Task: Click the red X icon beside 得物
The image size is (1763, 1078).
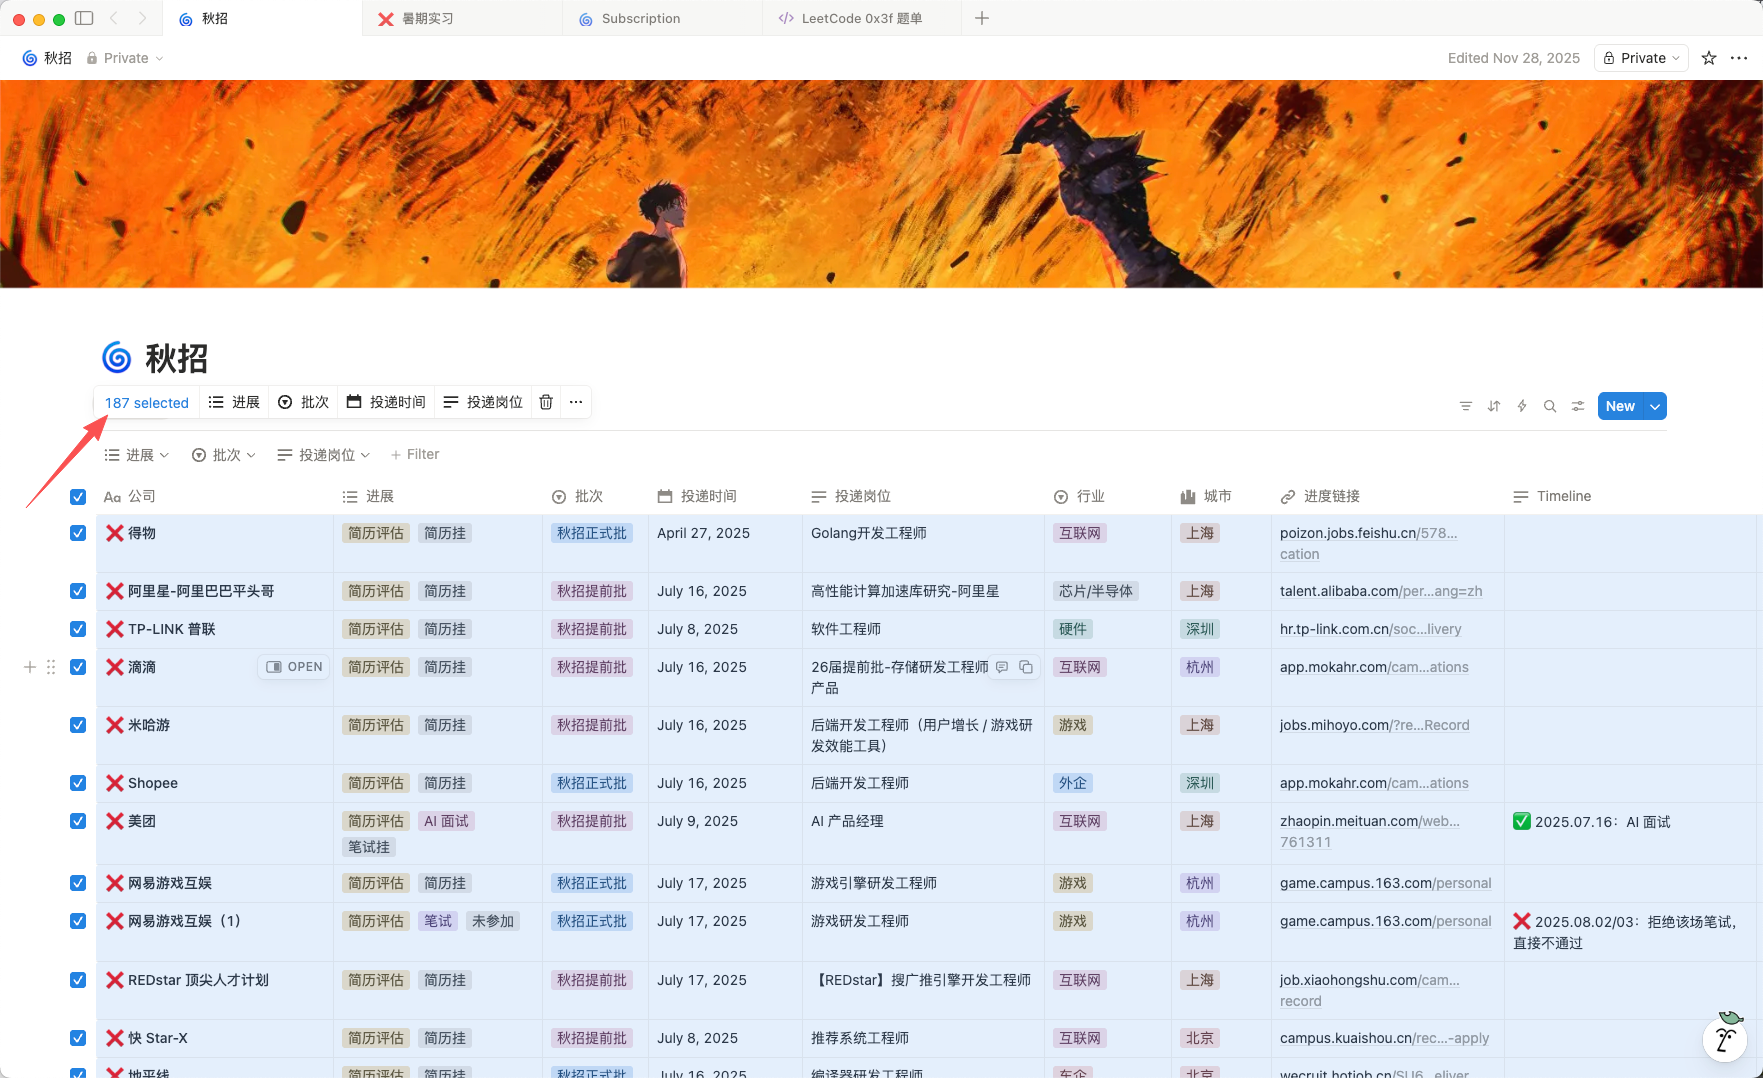Action: tap(115, 533)
